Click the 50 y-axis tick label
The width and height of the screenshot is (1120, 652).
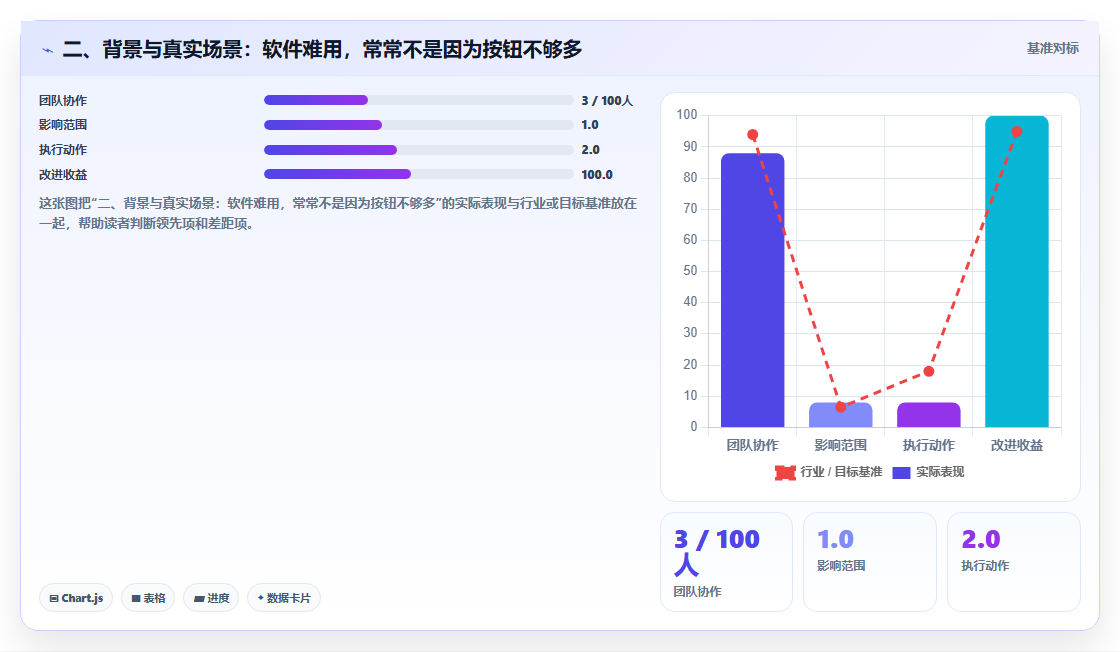(x=690, y=271)
